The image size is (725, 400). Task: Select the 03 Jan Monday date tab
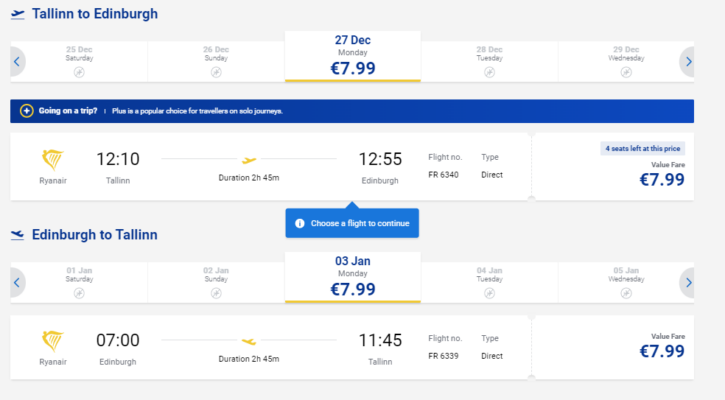(353, 277)
